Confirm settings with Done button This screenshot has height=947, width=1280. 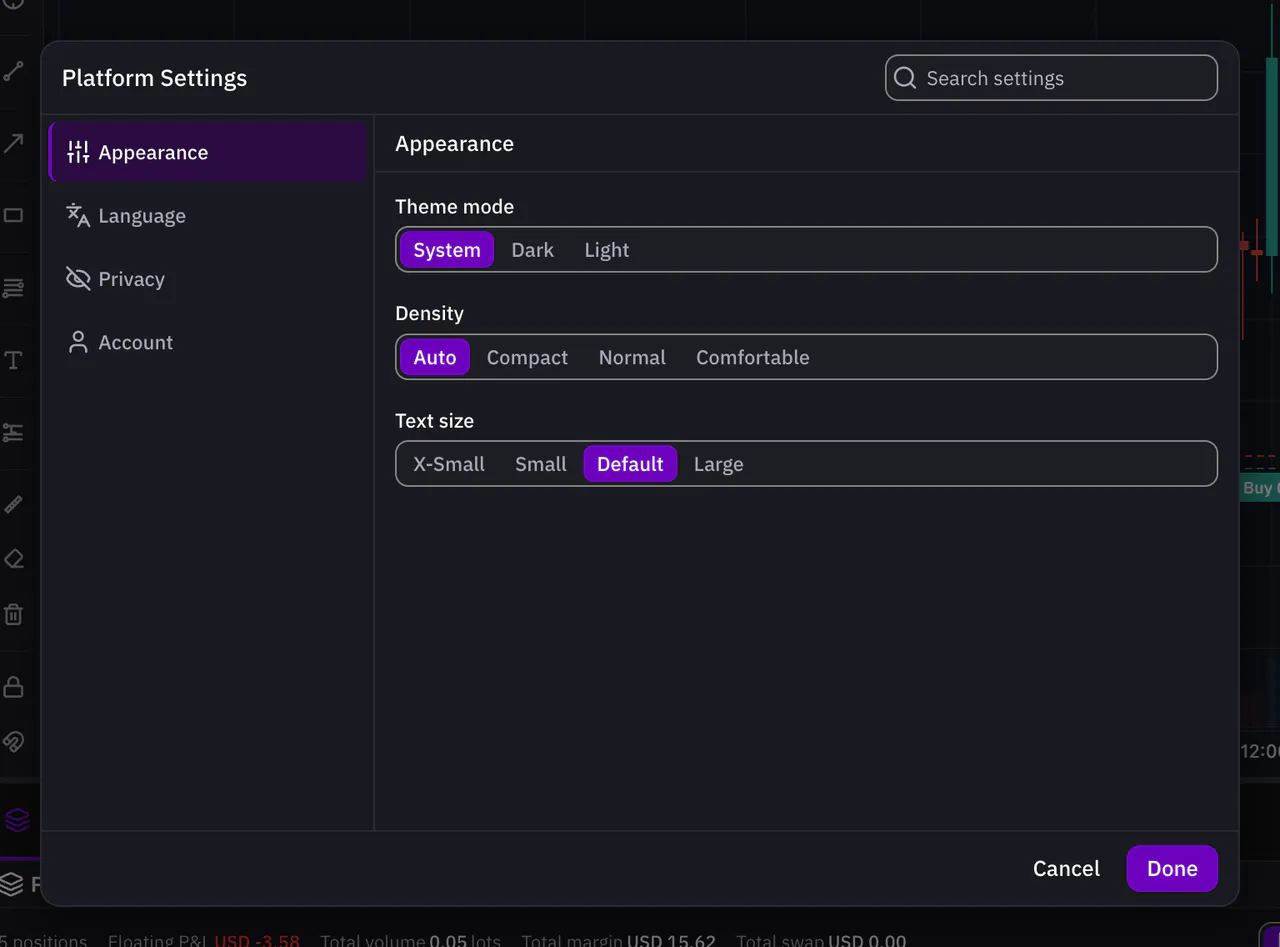[x=1172, y=869]
